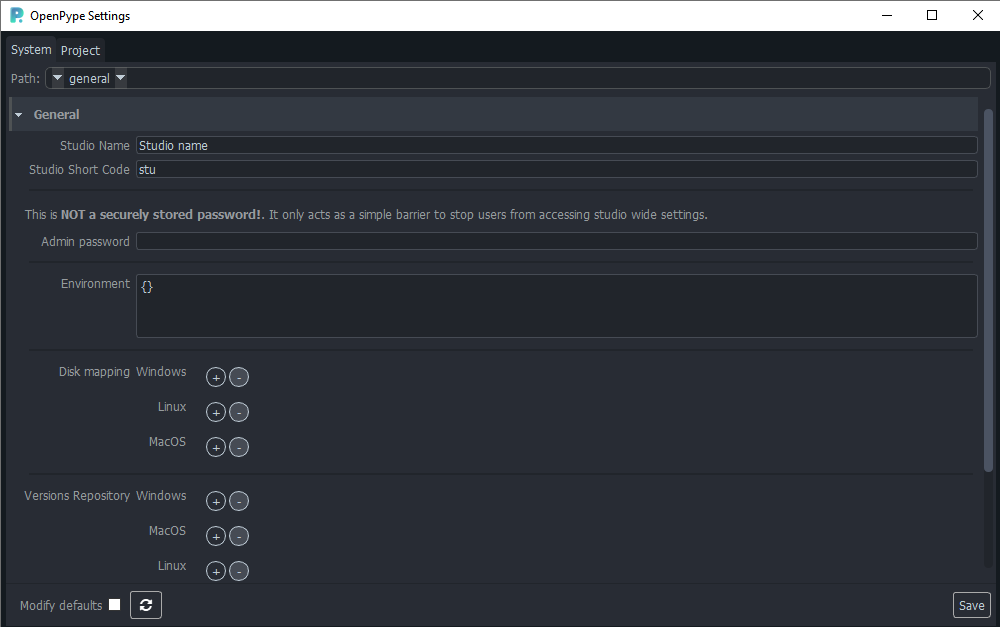The width and height of the screenshot is (1000, 627).
Task: Add a Windows versions repository path
Action: pyautogui.click(x=216, y=501)
